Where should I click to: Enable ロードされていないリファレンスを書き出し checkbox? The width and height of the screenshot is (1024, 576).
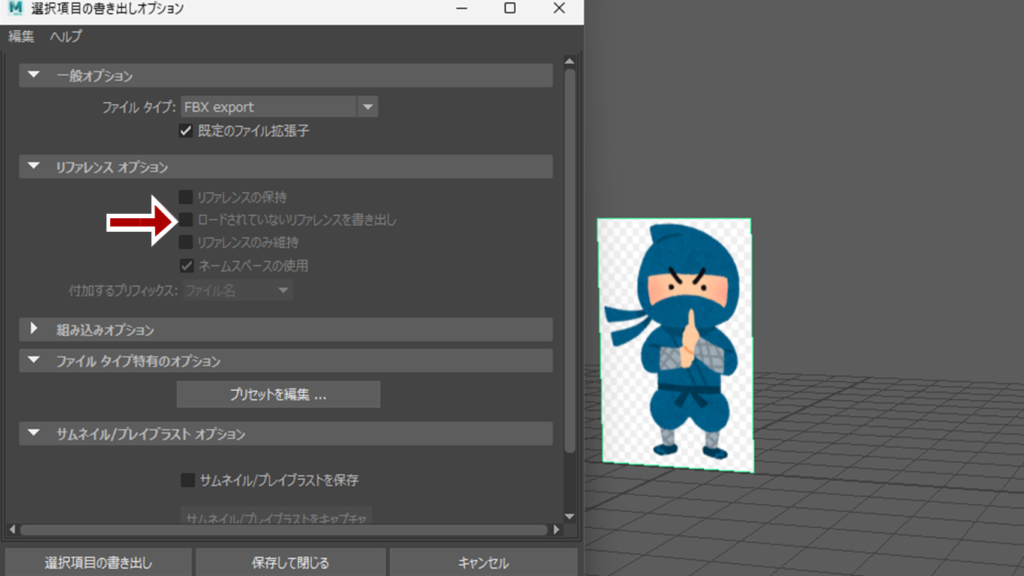[x=186, y=219]
